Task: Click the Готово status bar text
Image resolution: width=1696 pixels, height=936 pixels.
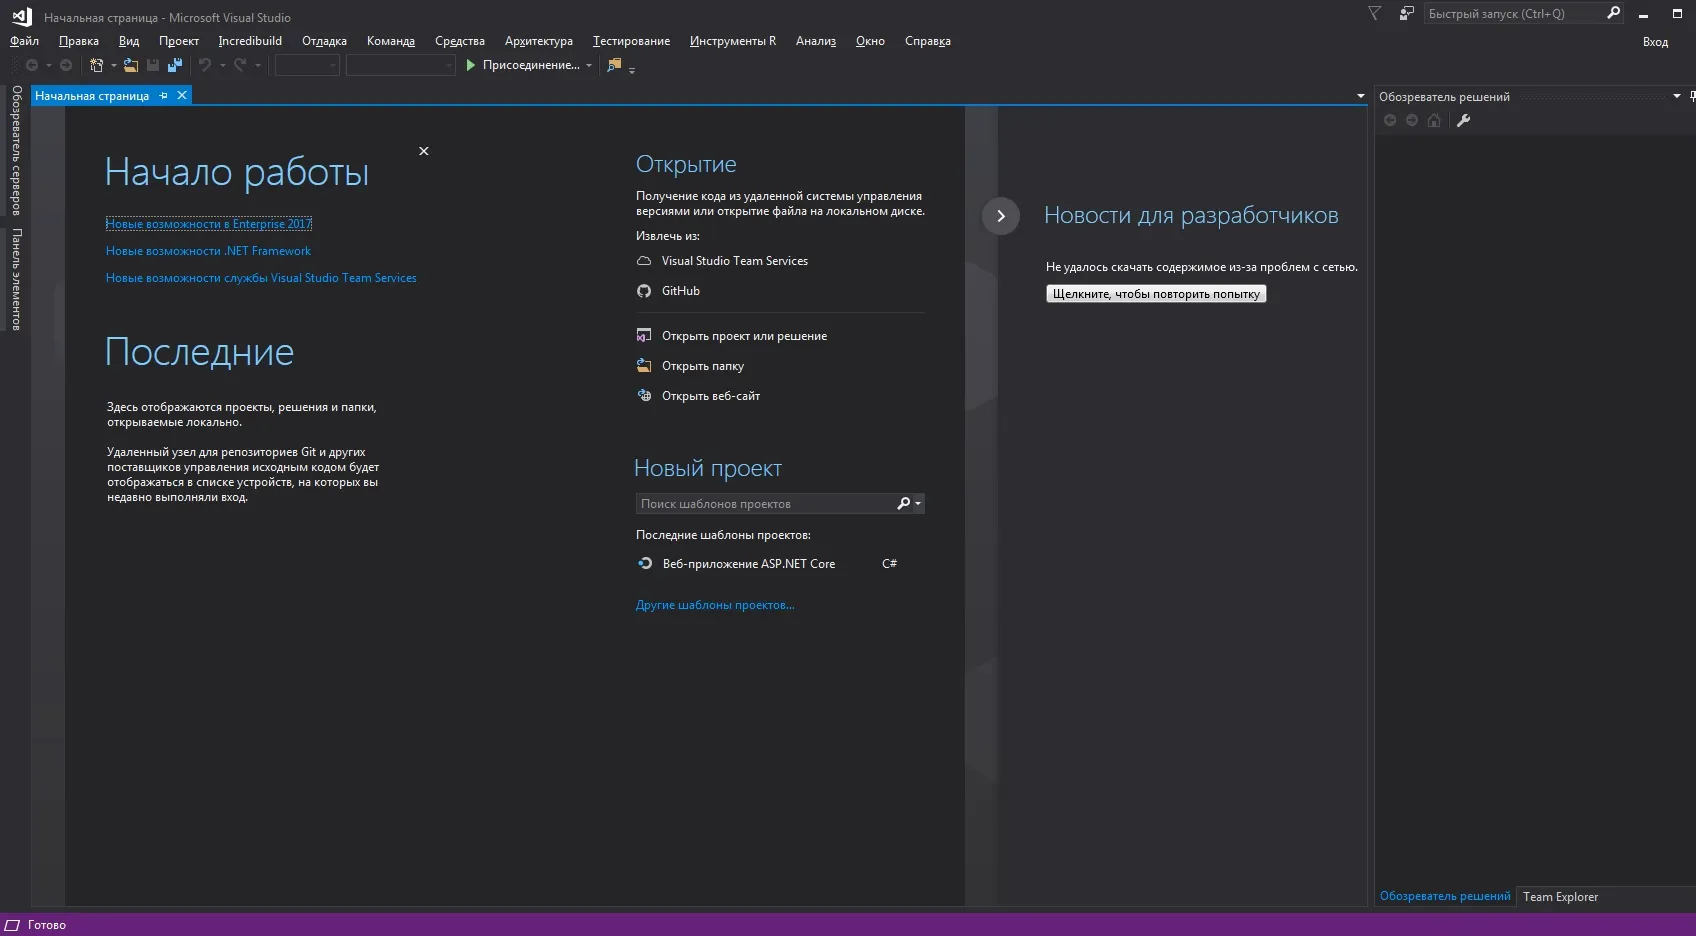Action: point(47,925)
